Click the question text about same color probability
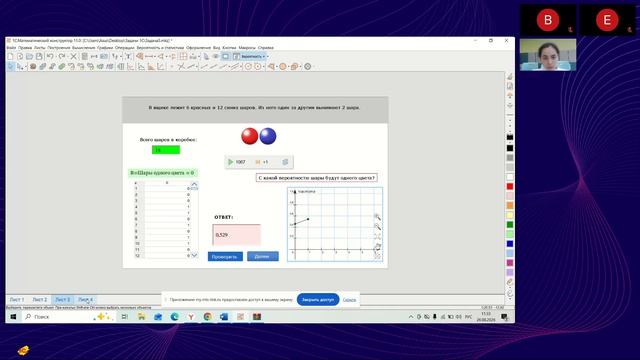The width and height of the screenshot is (640, 360). [x=316, y=178]
